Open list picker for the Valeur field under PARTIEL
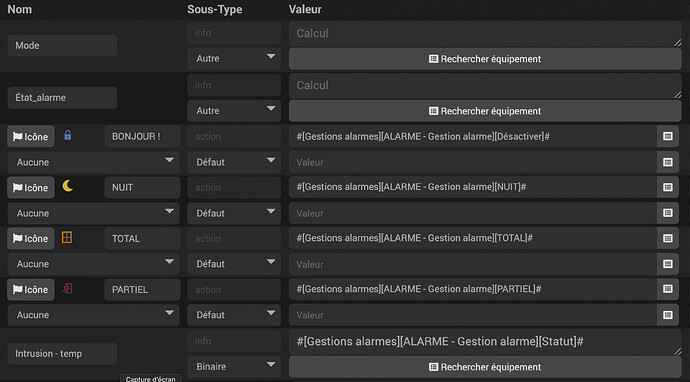Viewport: 690px width, 382px height. pyautogui.click(x=668, y=315)
